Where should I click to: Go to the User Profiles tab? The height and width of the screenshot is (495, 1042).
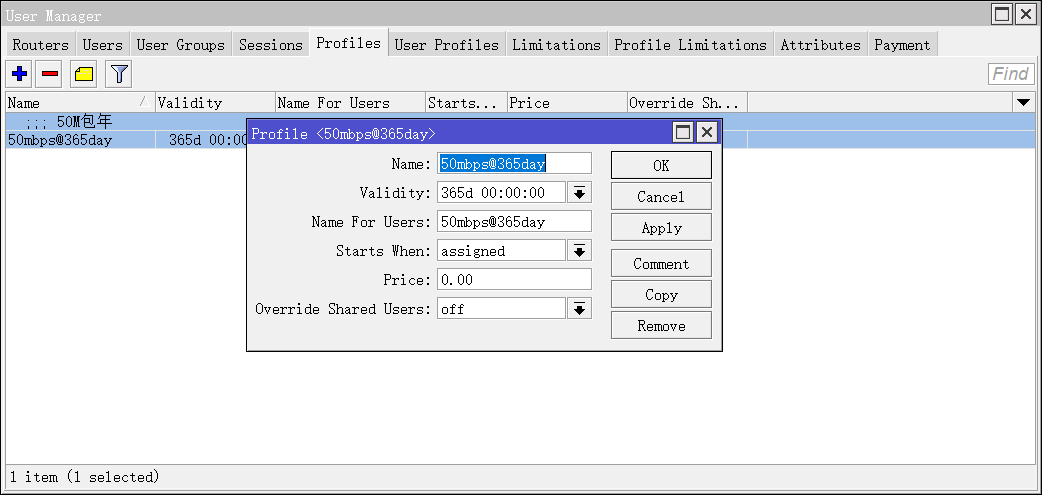446,45
